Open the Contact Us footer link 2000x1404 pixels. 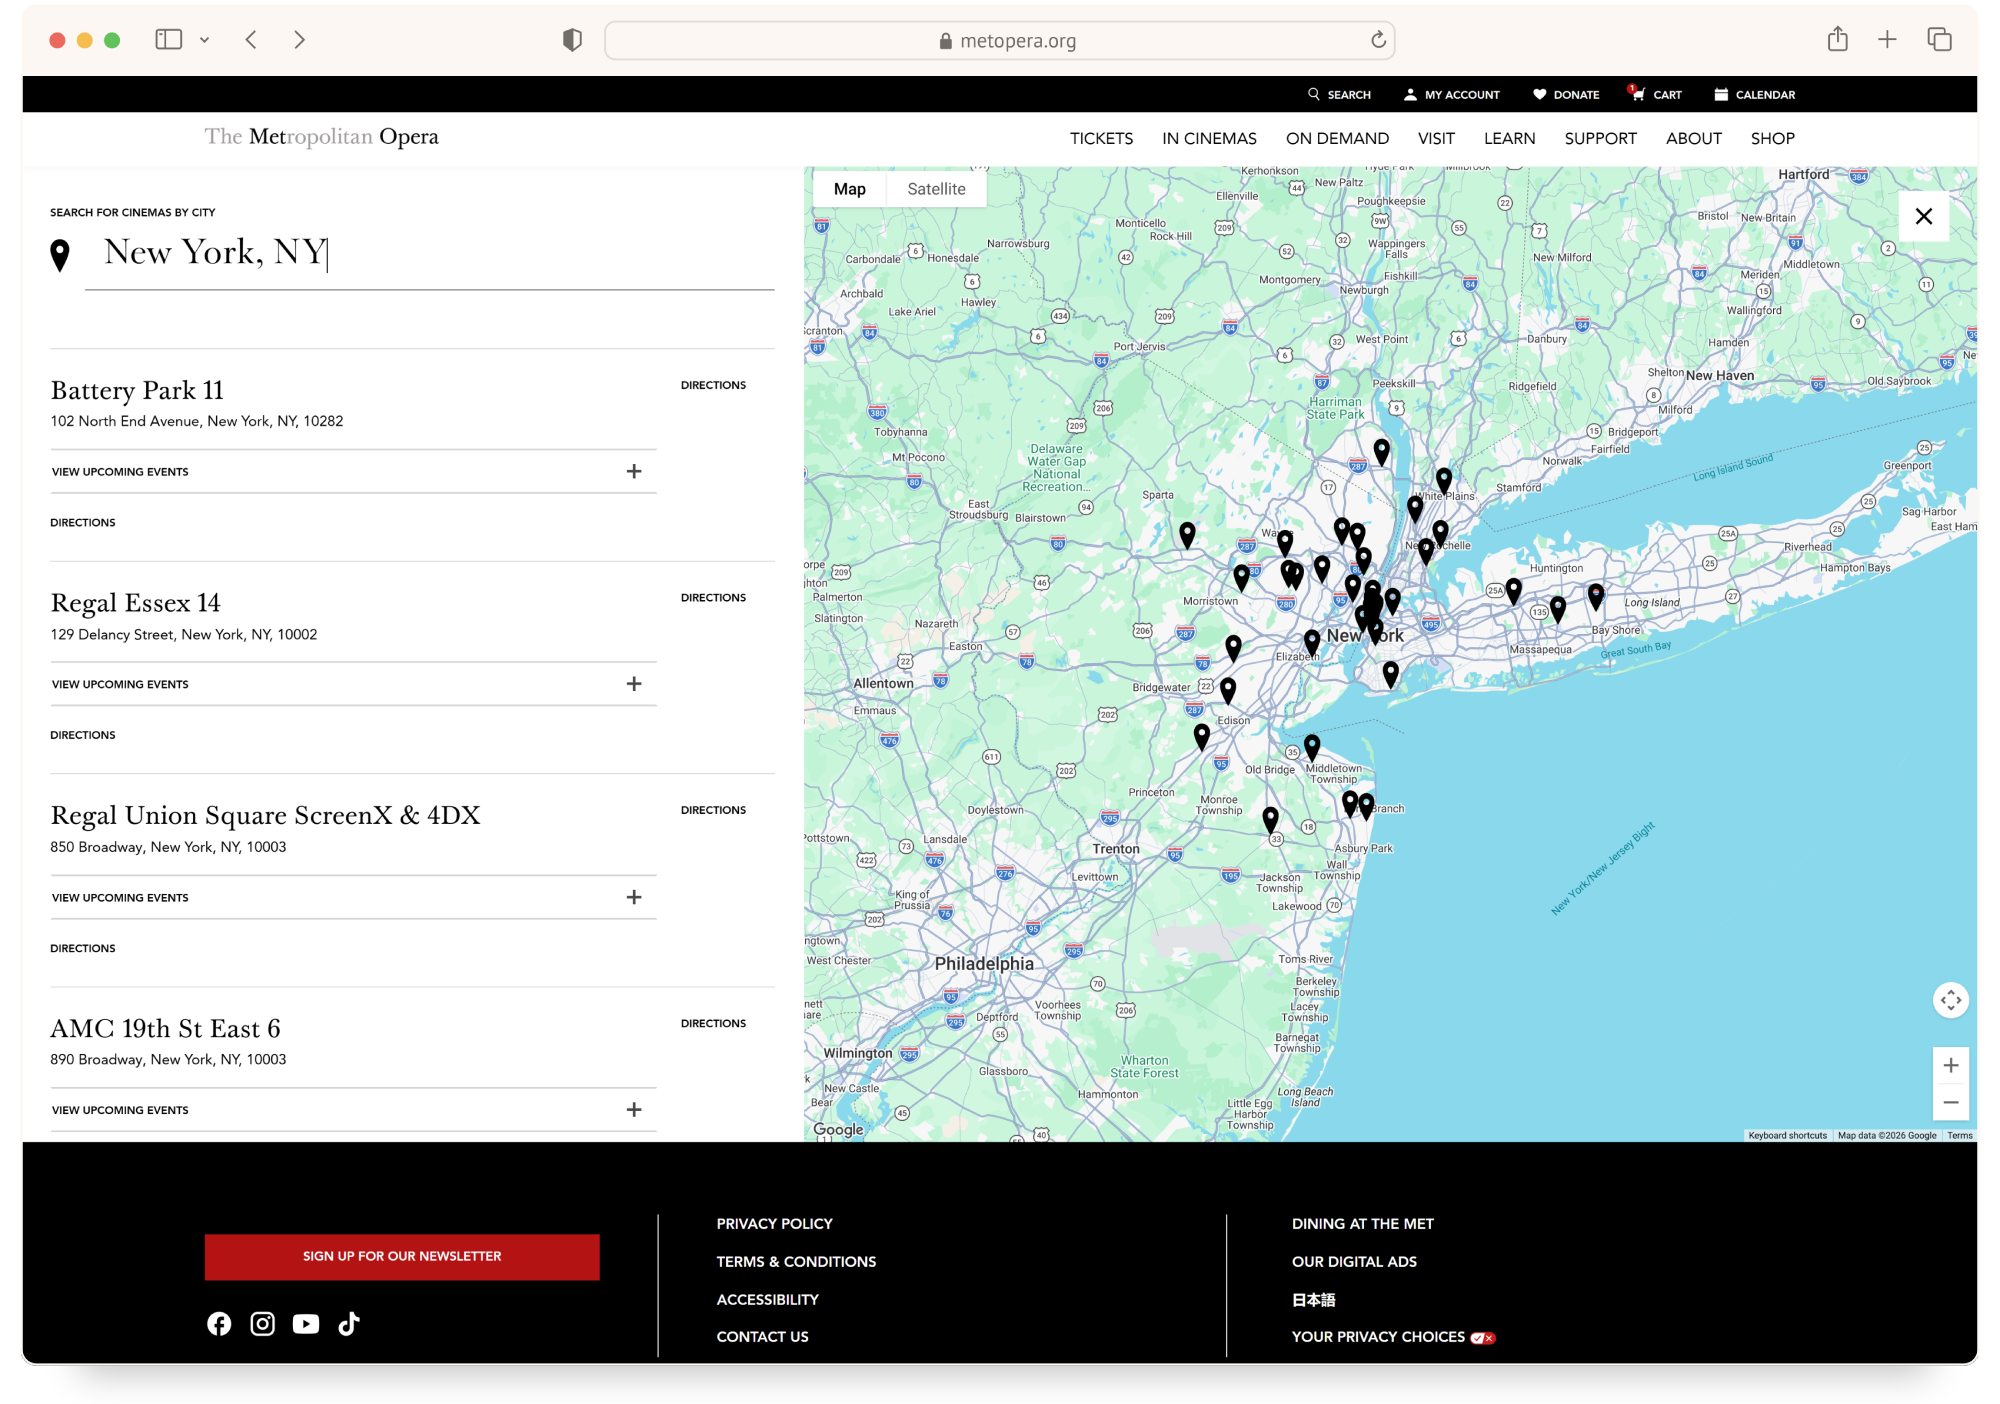pos(762,1337)
